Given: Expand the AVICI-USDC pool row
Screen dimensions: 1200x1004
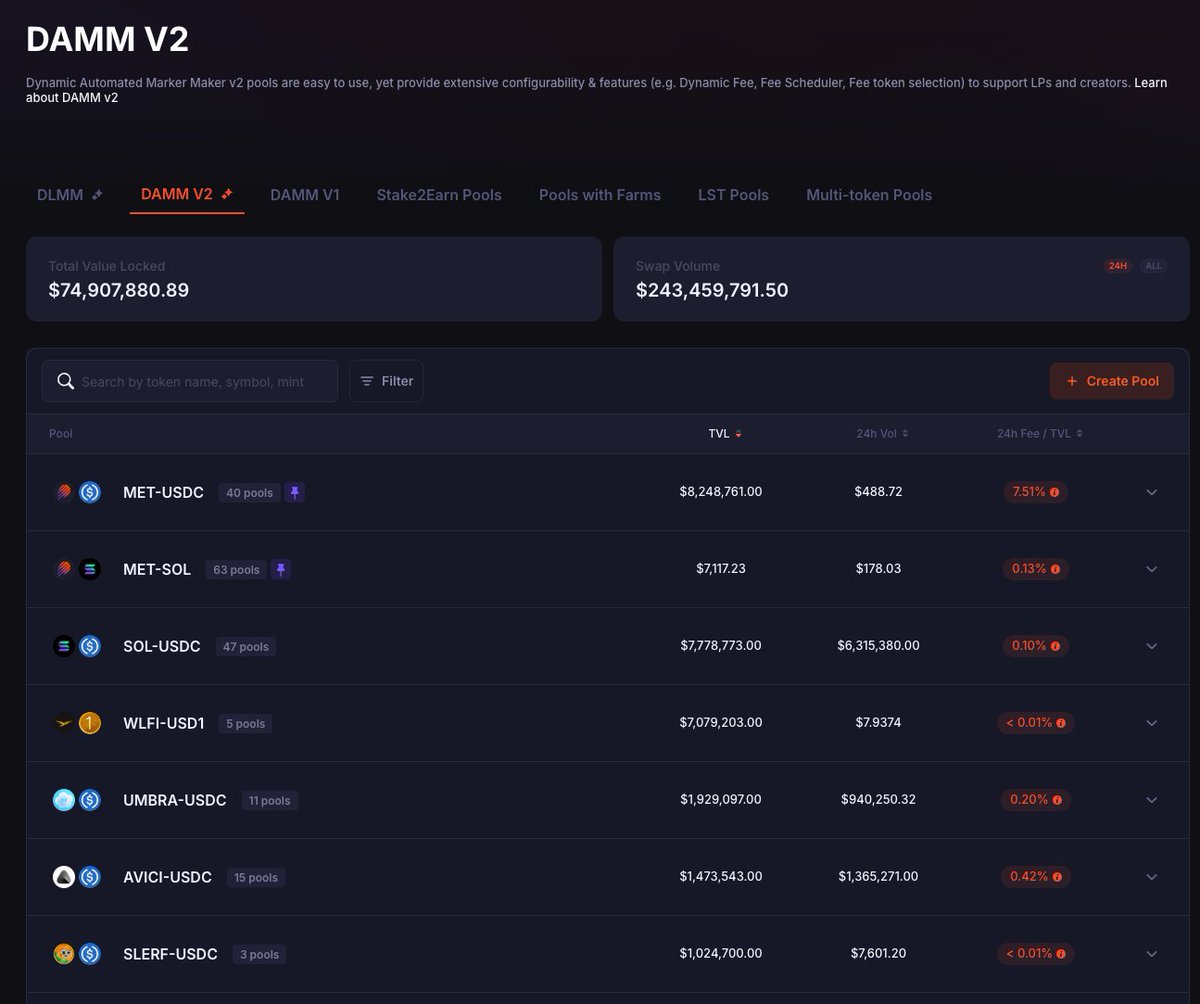Looking at the screenshot, I should click(x=1152, y=877).
